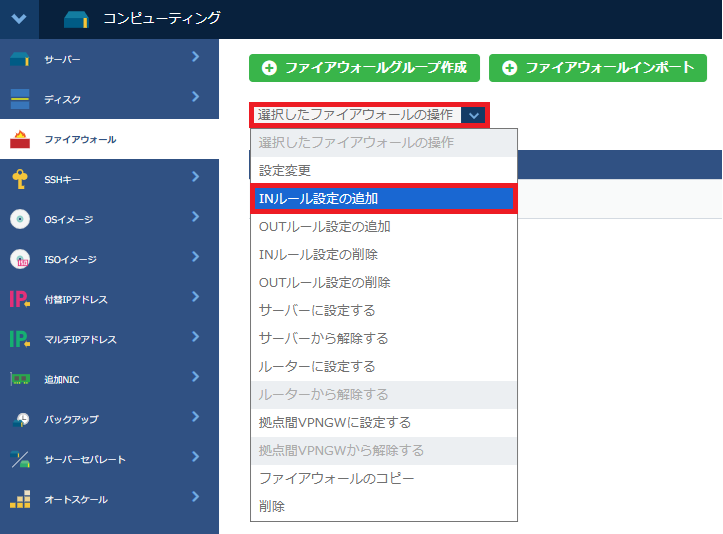The image size is (723, 534).
Task: Click the Server icon in sidebar
Action: [20, 60]
